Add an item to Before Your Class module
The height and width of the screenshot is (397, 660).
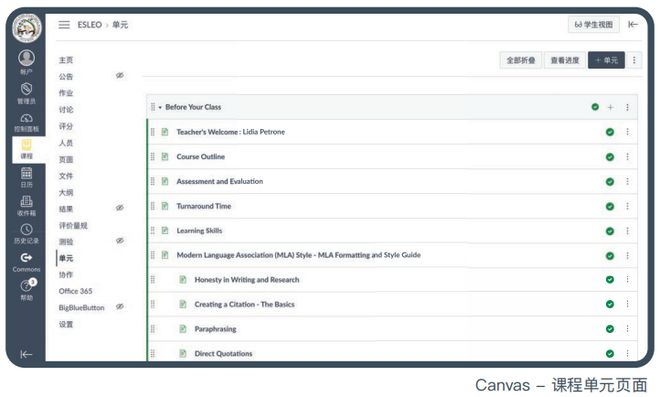pyautogui.click(x=610, y=107)
